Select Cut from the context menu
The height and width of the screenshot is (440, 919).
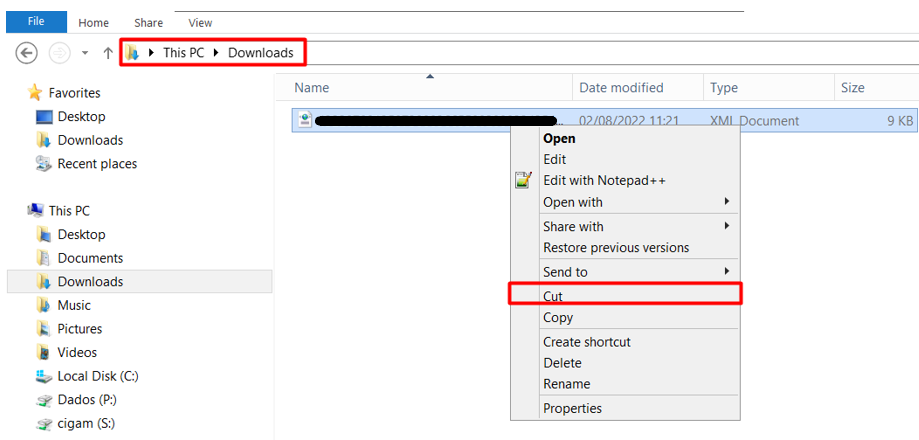click(x=554, y=296)
